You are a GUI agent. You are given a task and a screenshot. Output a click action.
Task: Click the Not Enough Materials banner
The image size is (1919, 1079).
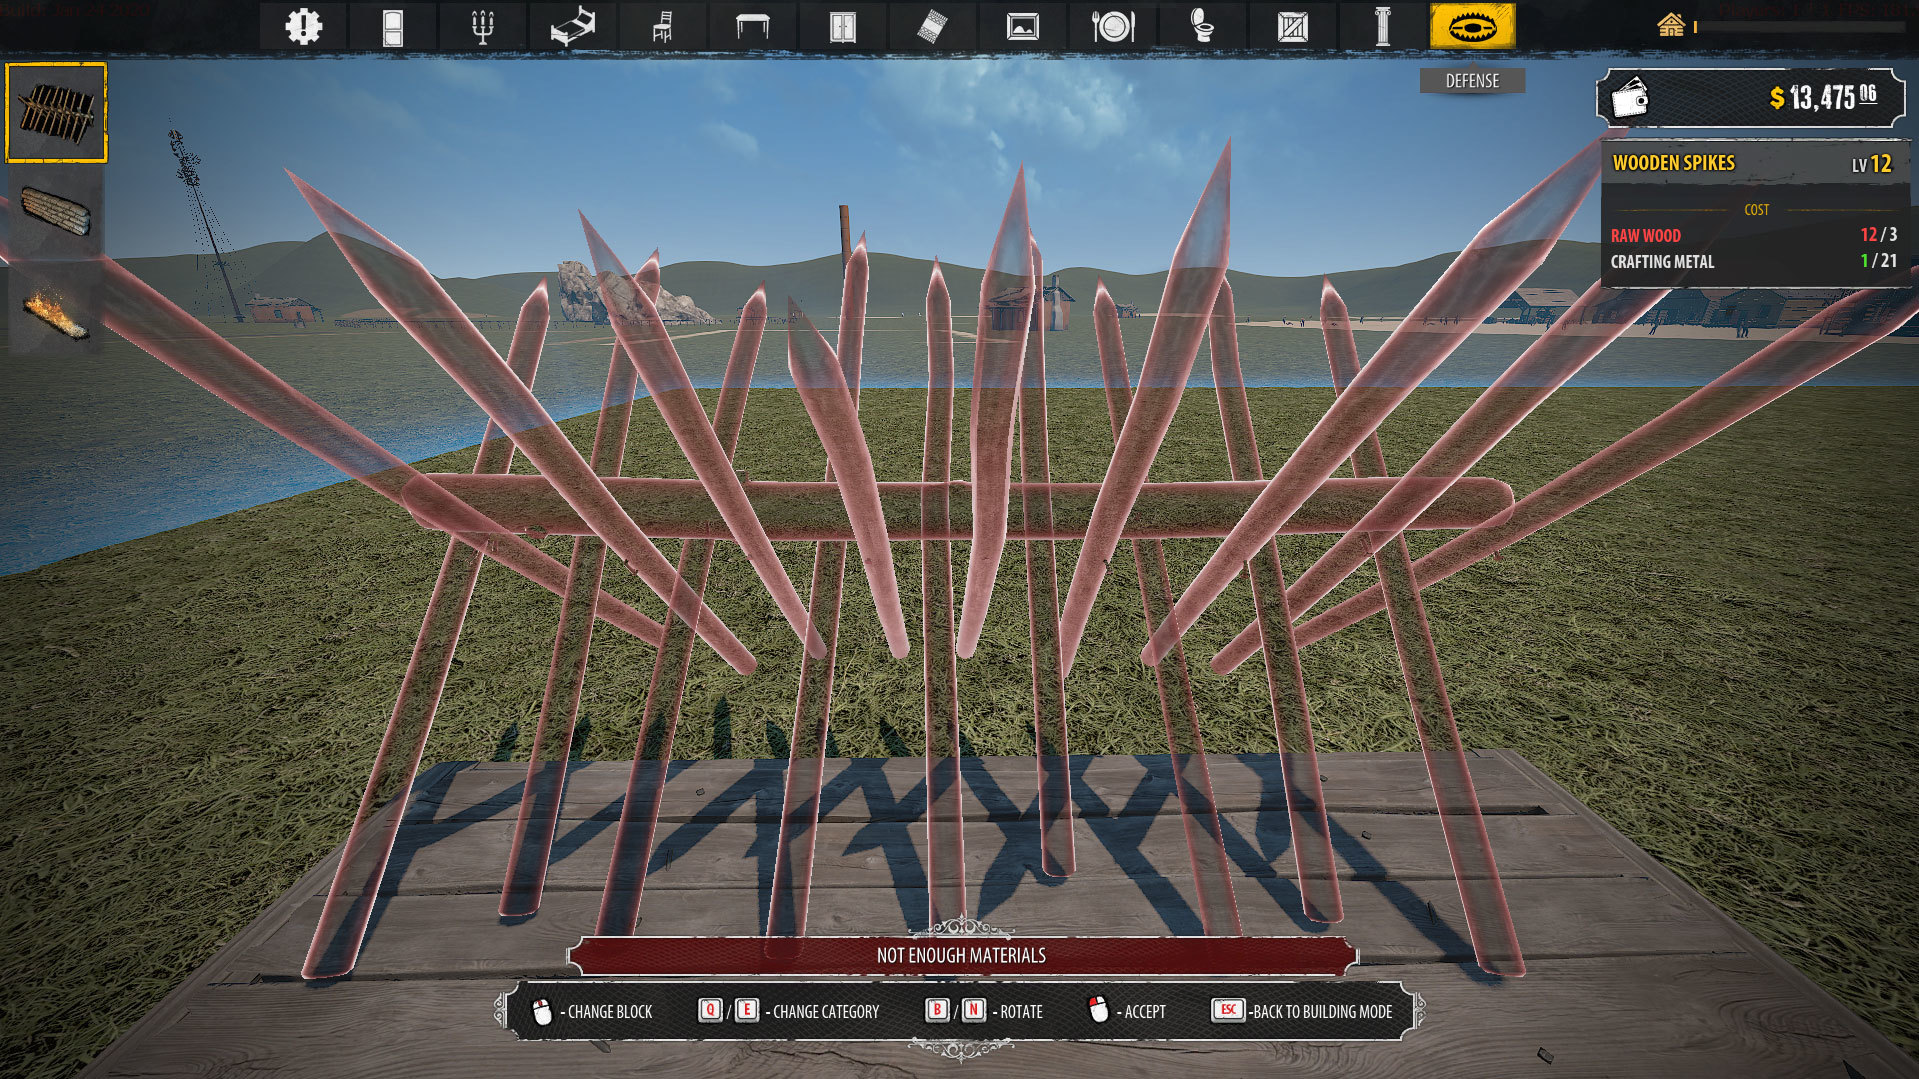click(x=961, y=955)
